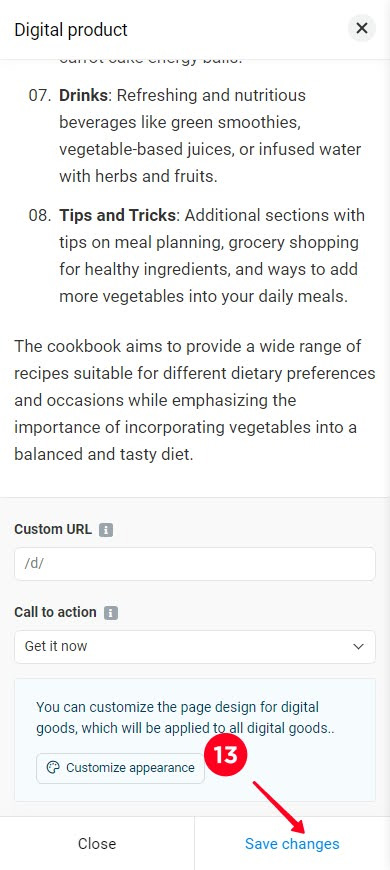Click Save changes
The image size is (390, 870).
click(292, 844)
